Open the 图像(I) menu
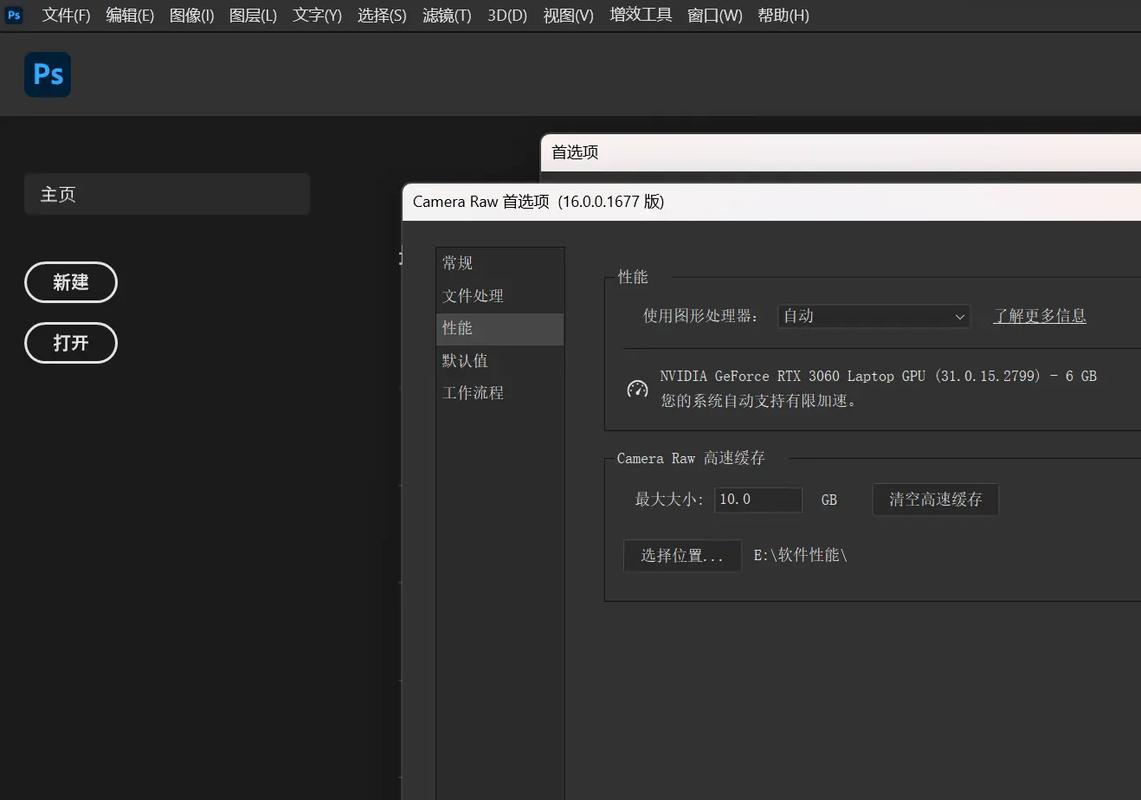The image size is (1141, 800). coord(192,15)
